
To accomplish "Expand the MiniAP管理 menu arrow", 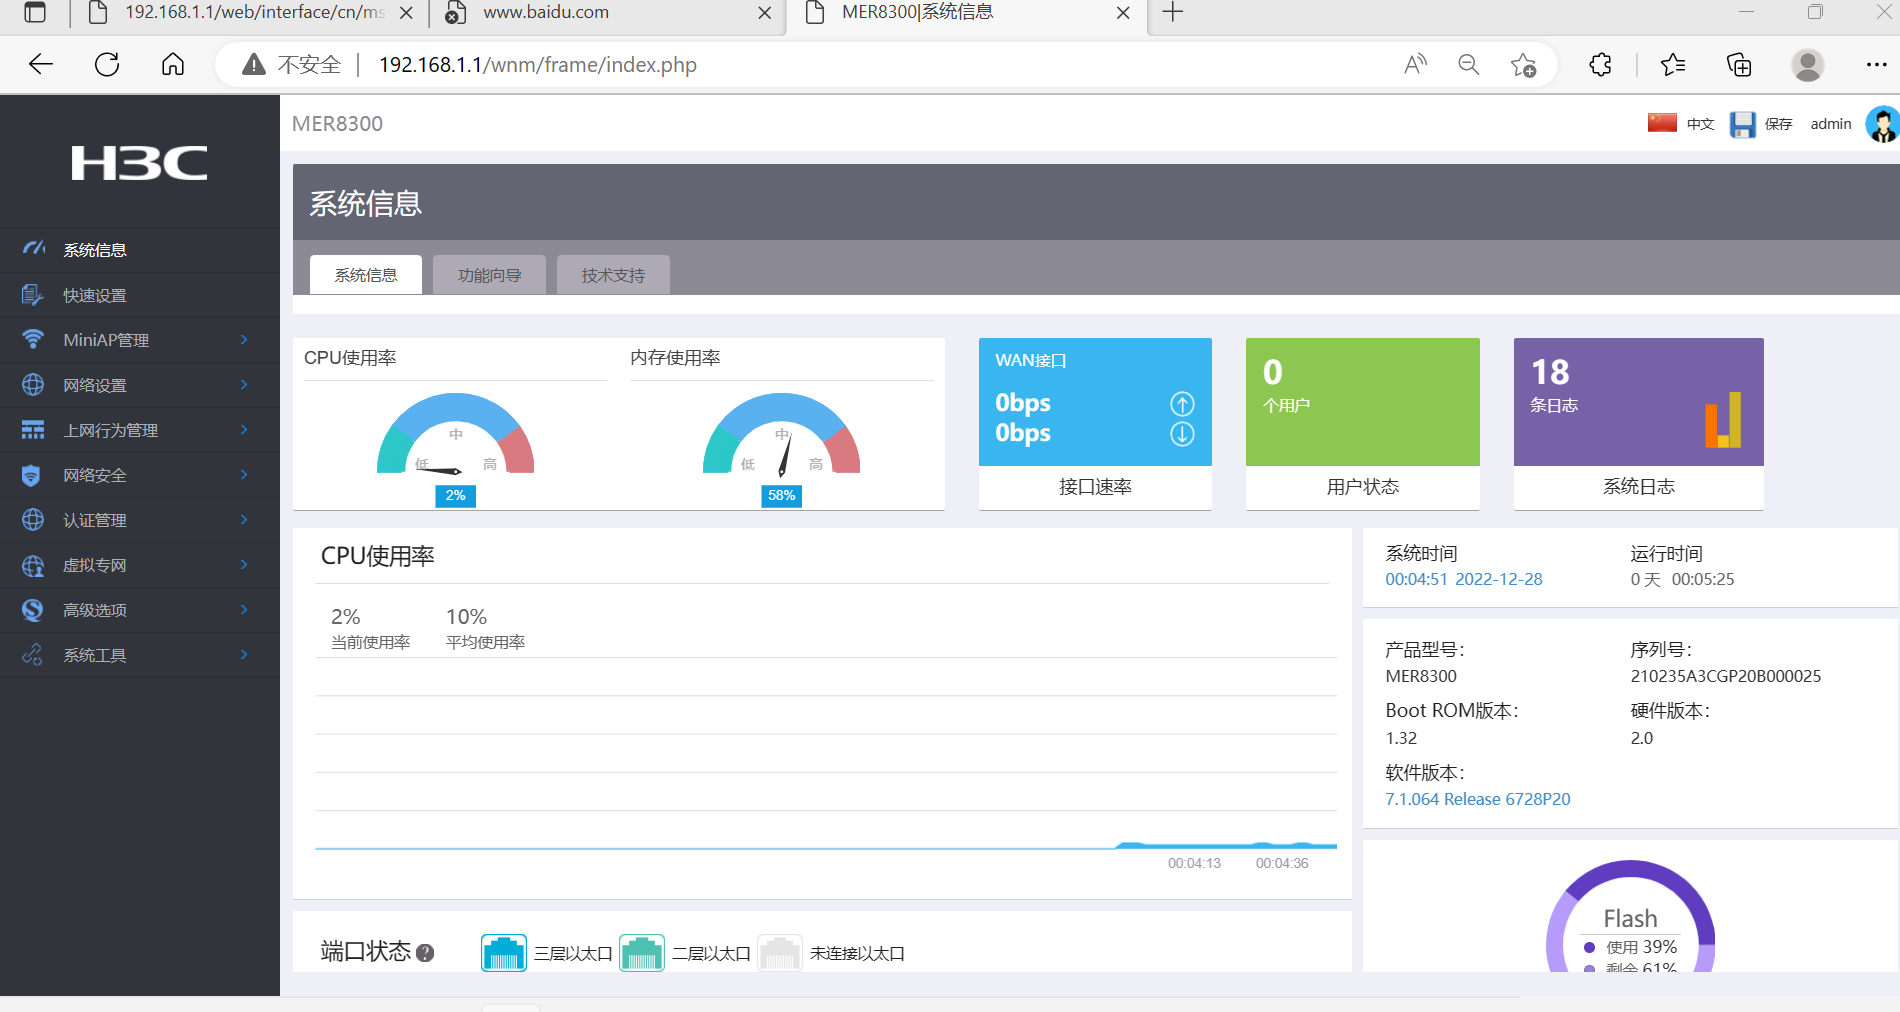I will (244, 340).
